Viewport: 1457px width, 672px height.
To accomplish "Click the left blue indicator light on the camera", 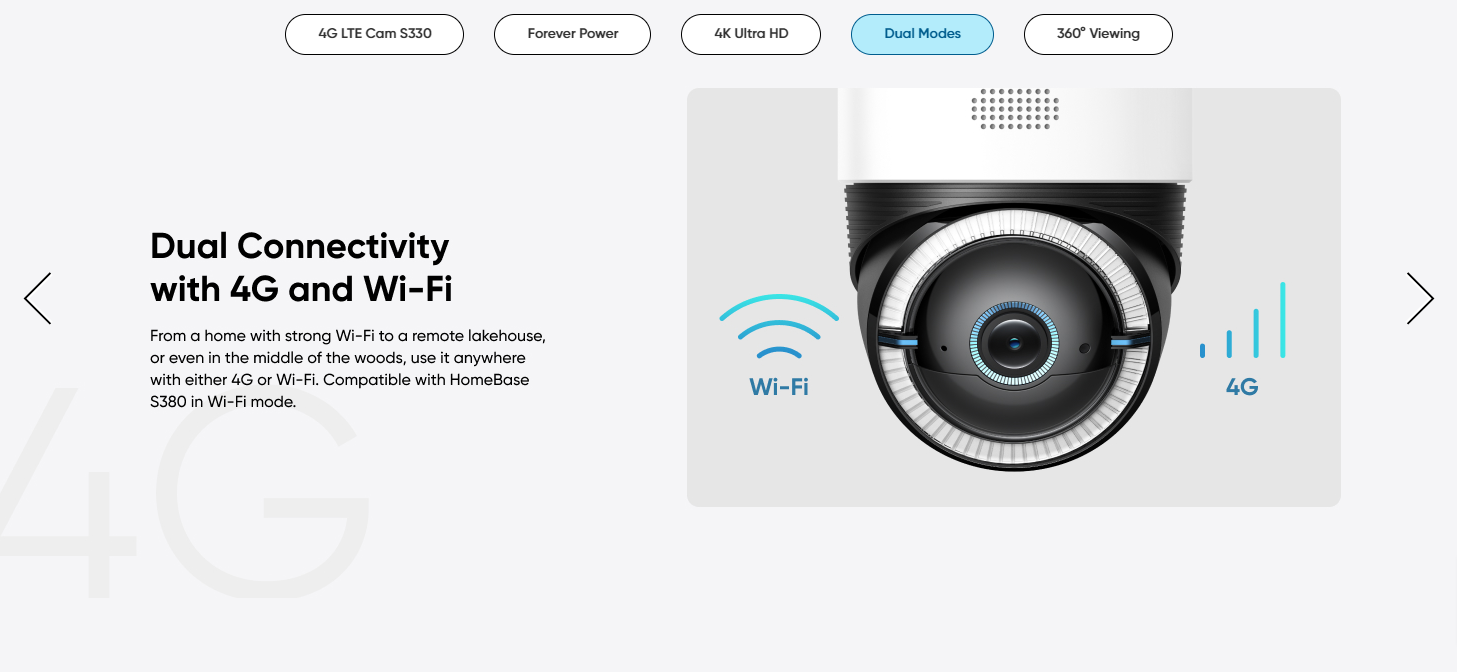I will point(901,342).
